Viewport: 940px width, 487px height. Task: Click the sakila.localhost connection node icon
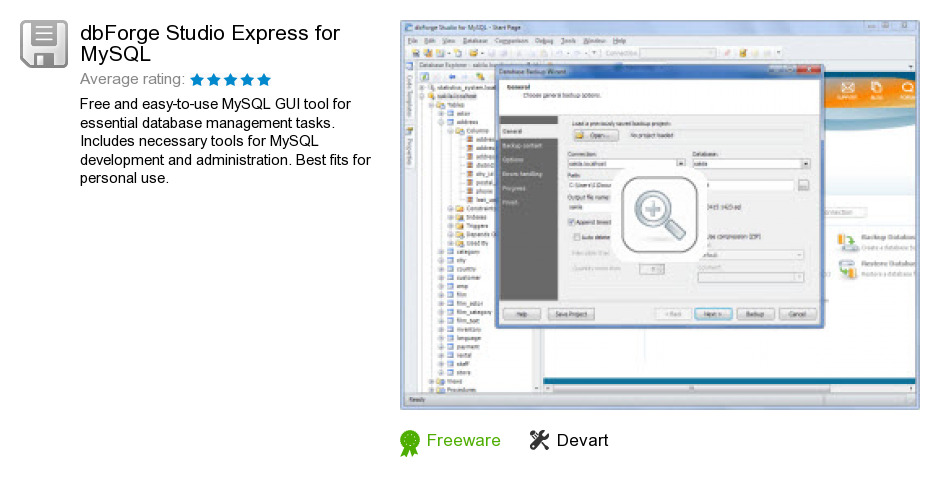pos(431,96)
